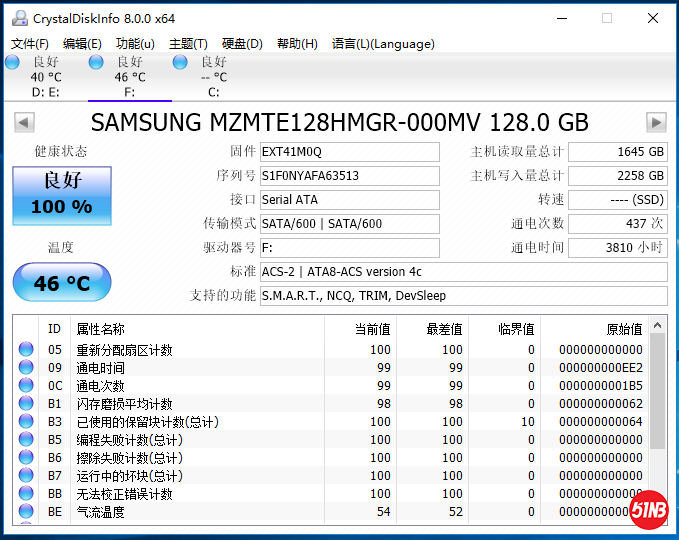The width and height of the screenshot is (679, 540).
Task: Click status orb for attribute BE row
Action: pos(26,512)
